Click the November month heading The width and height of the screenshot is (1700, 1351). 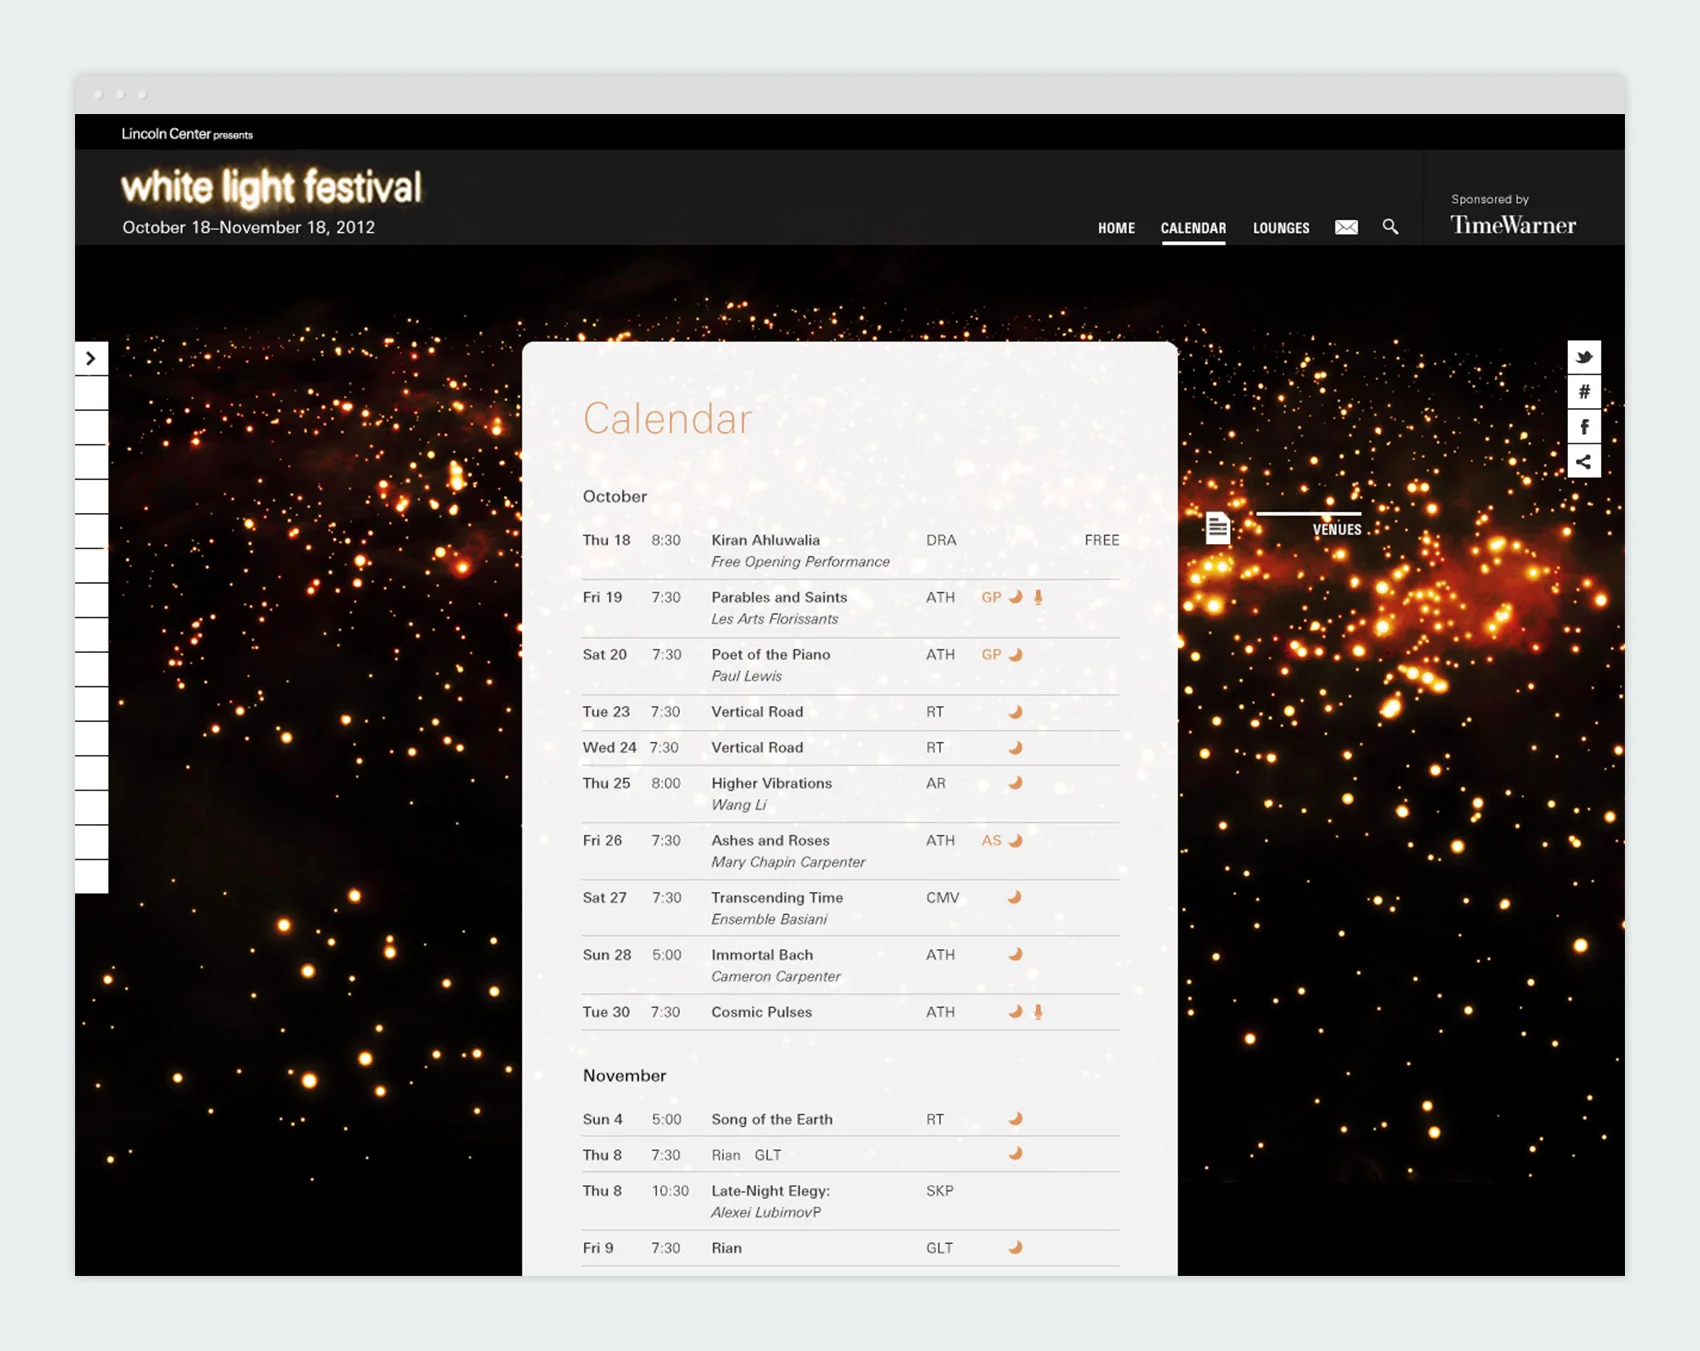pos(624,1076)
